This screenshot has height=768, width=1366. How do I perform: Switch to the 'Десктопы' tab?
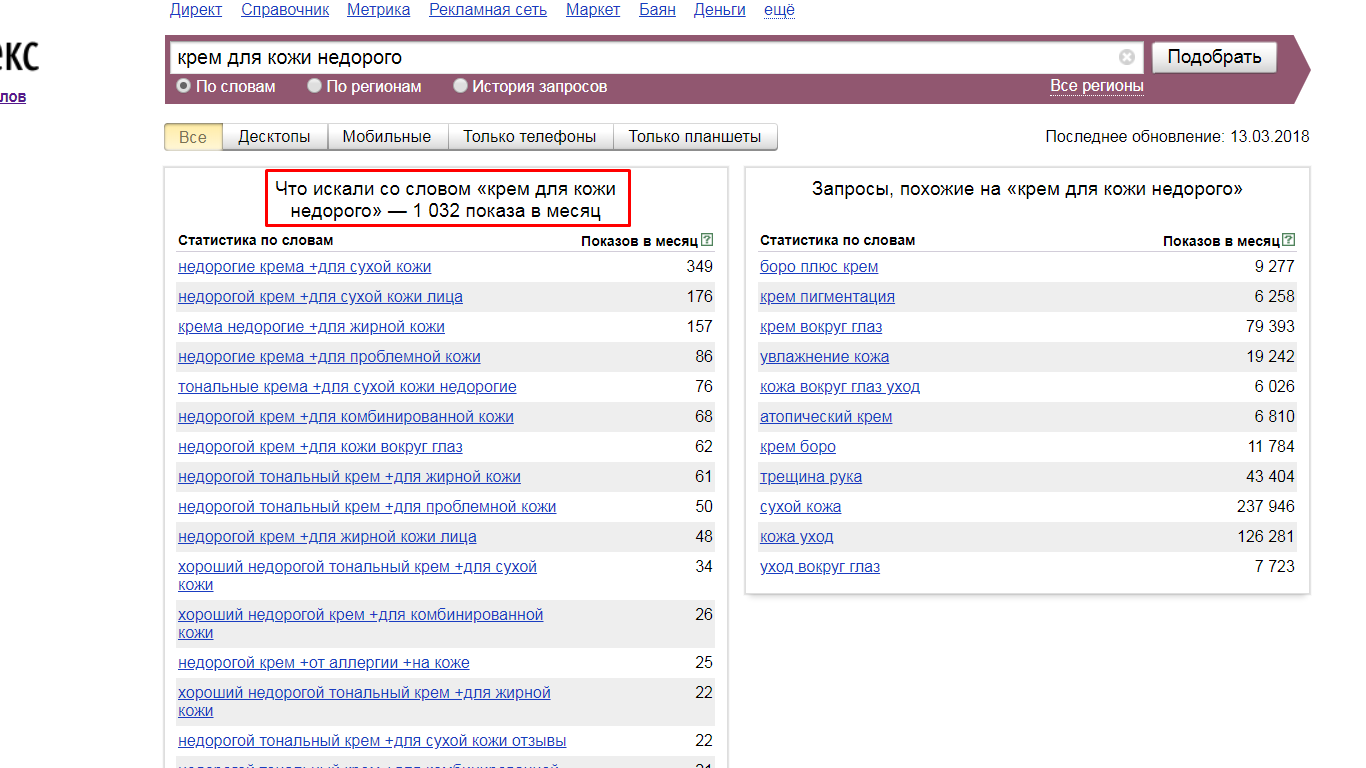pyautogui.click(x=274, y=137)
